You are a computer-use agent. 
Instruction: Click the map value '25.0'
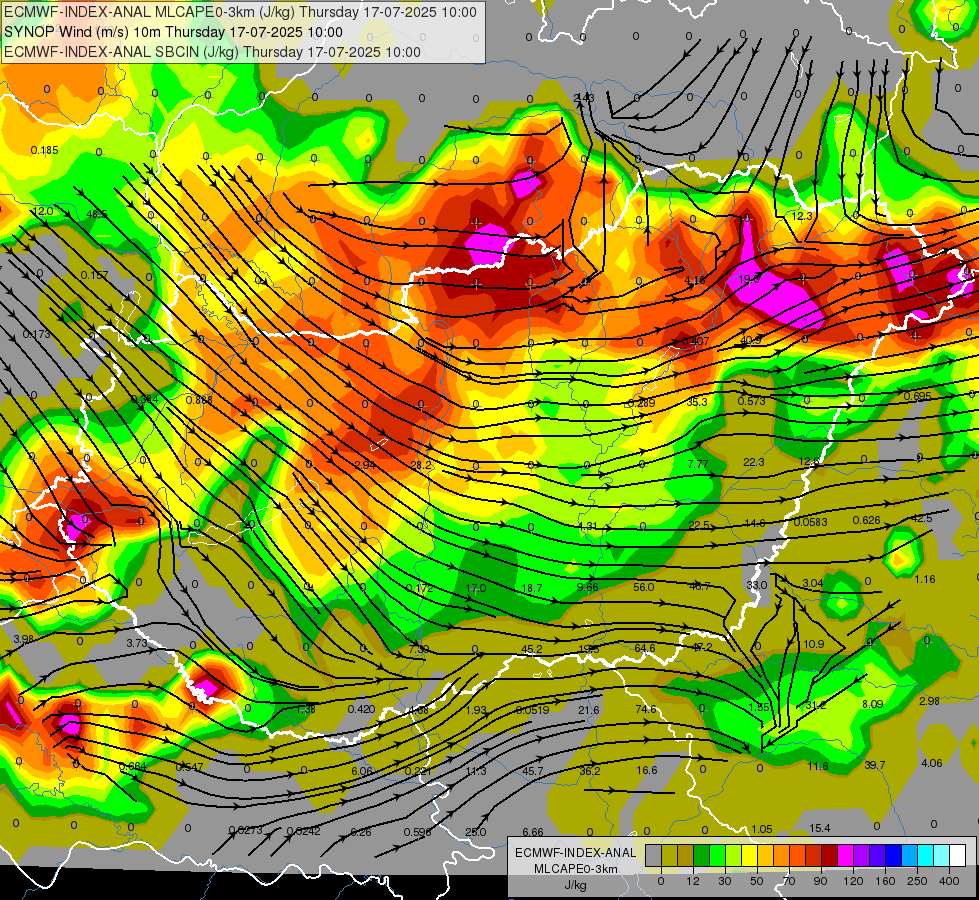point(476,832)
